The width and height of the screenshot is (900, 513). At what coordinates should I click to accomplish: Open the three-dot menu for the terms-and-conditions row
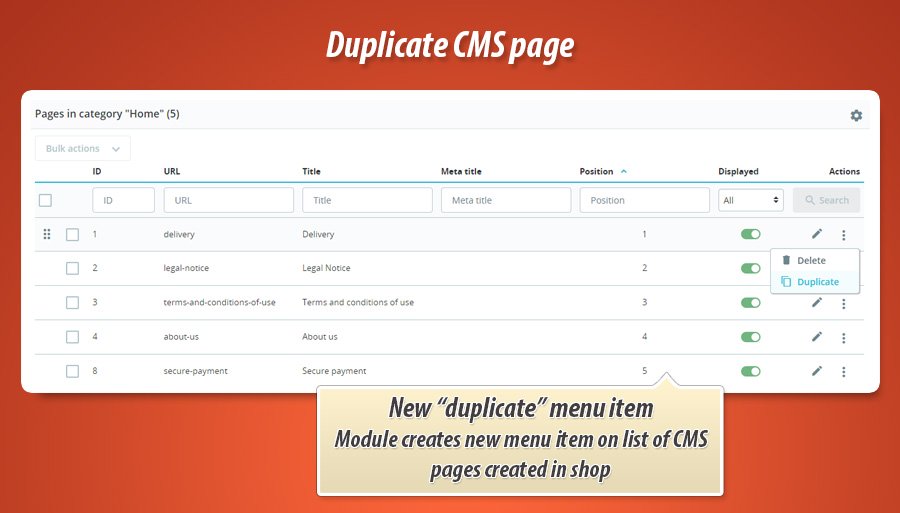point(843,304)
